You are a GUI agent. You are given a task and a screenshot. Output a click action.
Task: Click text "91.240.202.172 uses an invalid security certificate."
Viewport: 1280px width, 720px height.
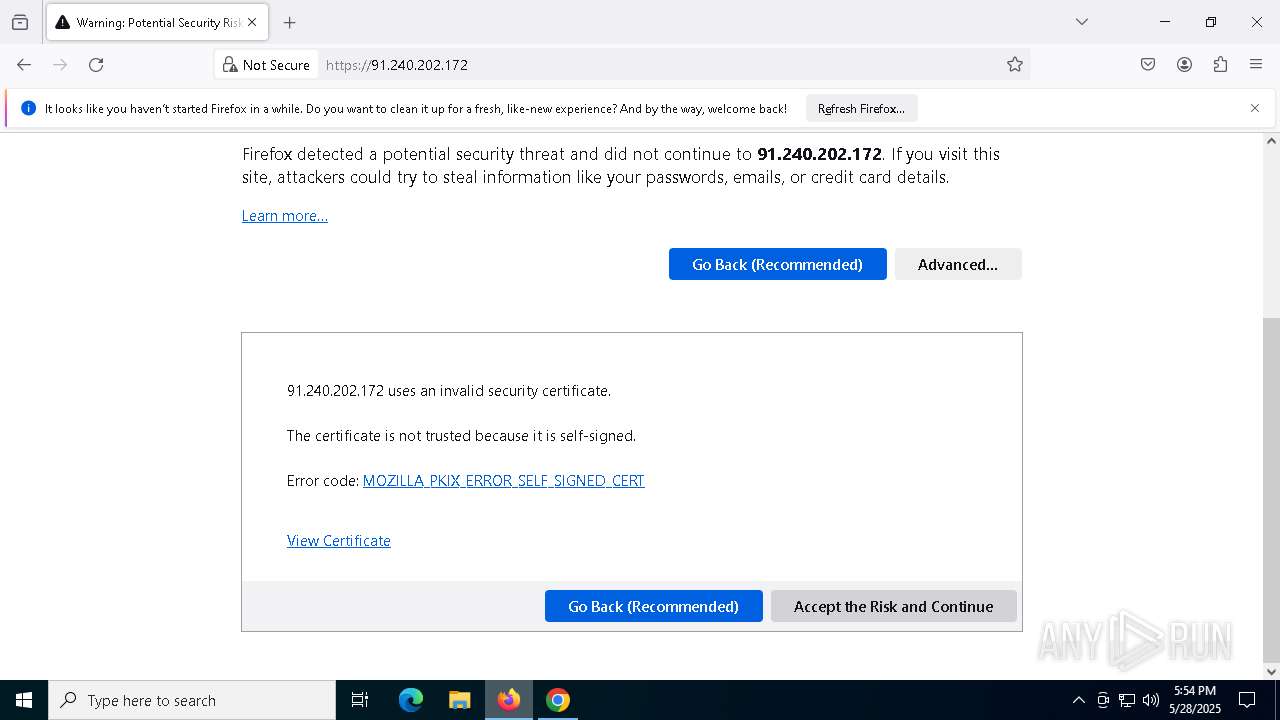click(449, 391)
